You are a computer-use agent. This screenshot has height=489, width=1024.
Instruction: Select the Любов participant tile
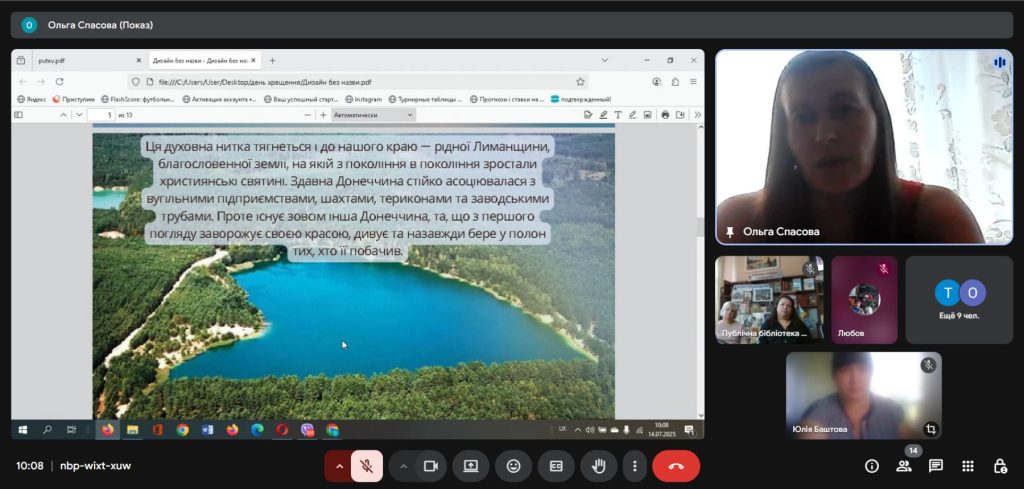tap(864, 300)
